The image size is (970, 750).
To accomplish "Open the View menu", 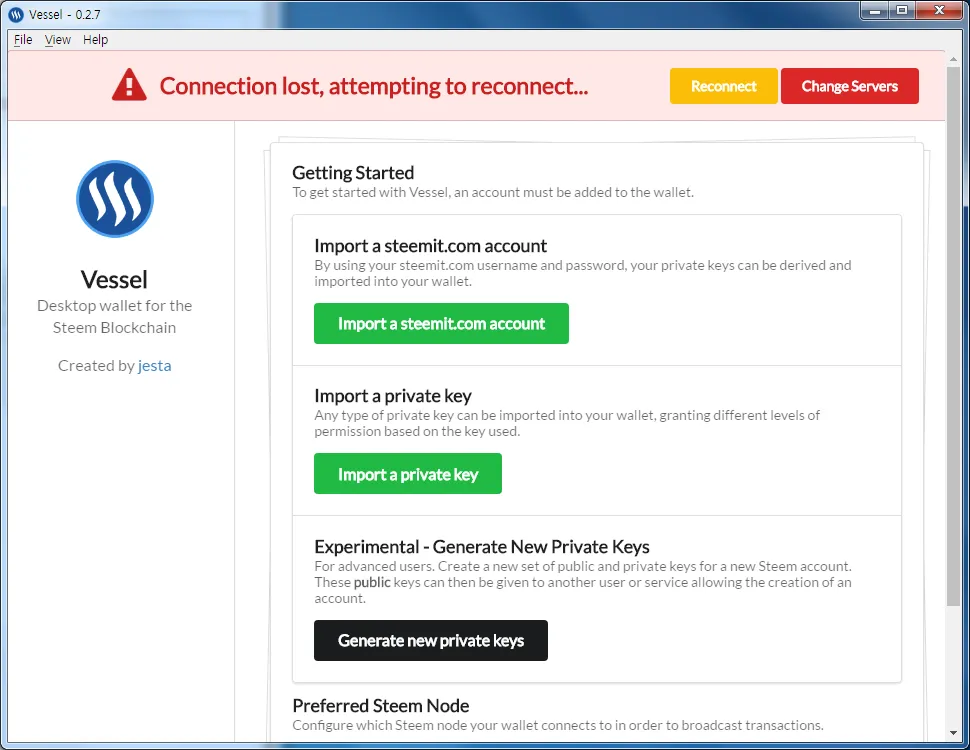I will (58, 40).
